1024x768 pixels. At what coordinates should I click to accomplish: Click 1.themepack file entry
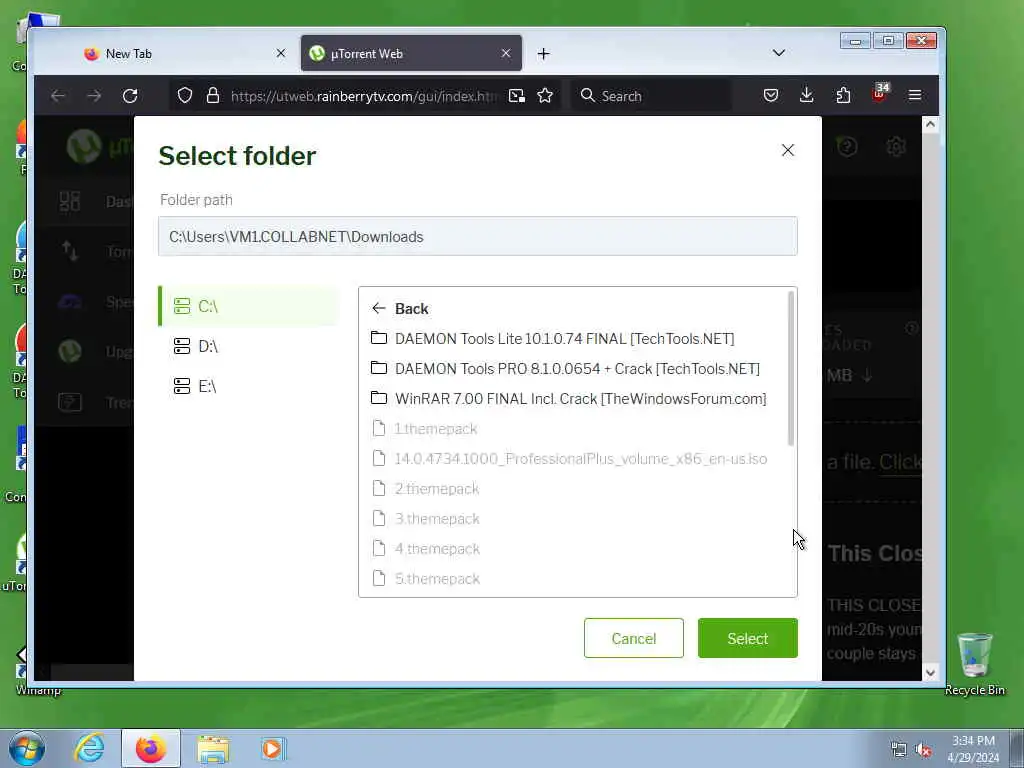(424, 428)
